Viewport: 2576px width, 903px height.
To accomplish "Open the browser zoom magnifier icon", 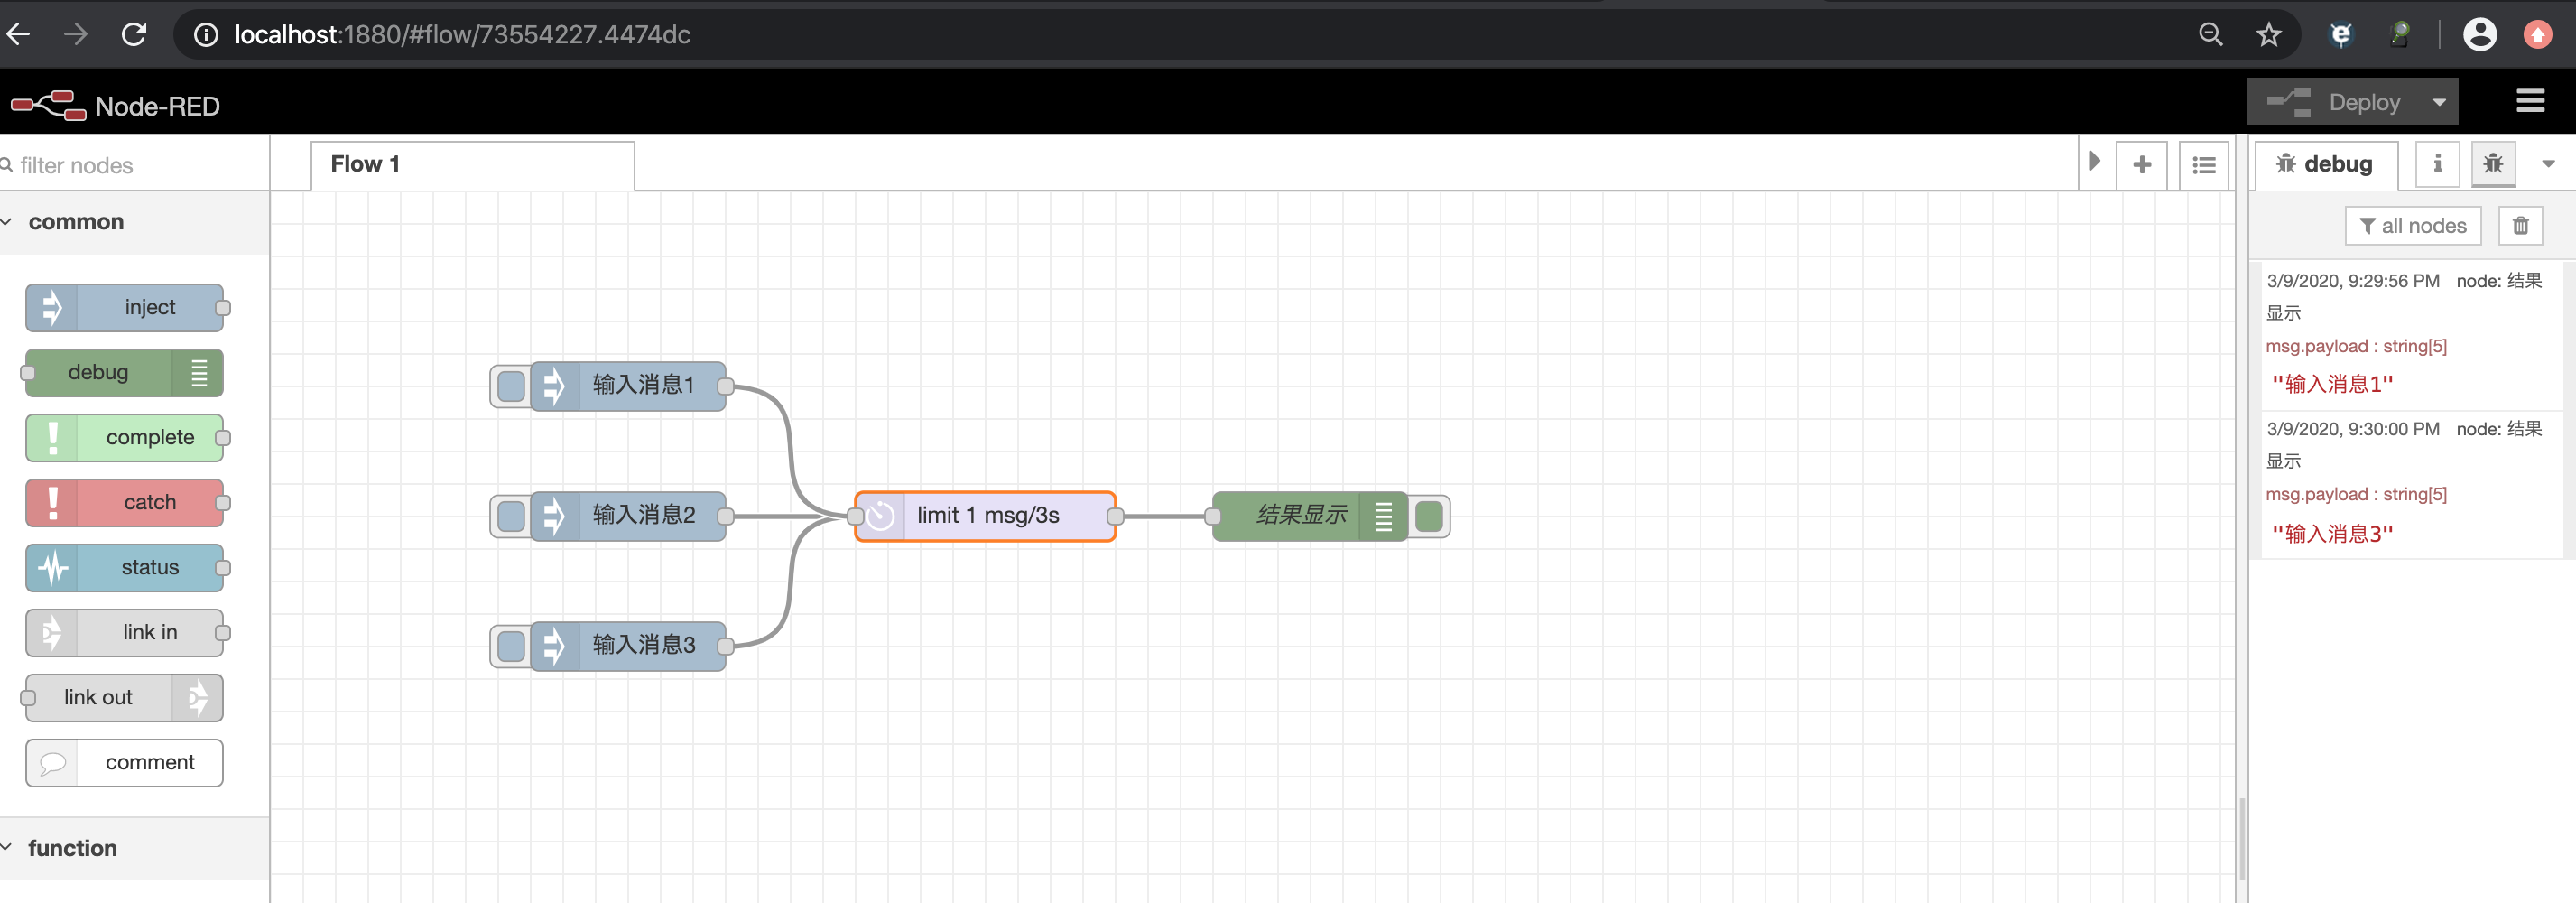I will click(2210, 35).
